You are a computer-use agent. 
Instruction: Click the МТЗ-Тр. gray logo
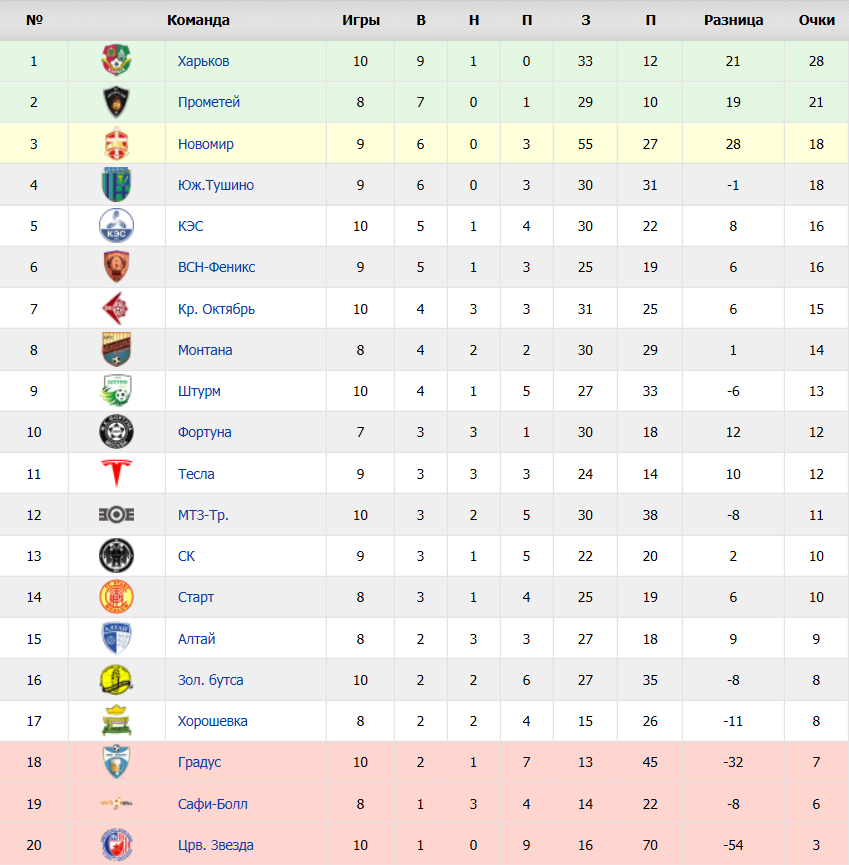pyautogui.click(x=116, y=515)
